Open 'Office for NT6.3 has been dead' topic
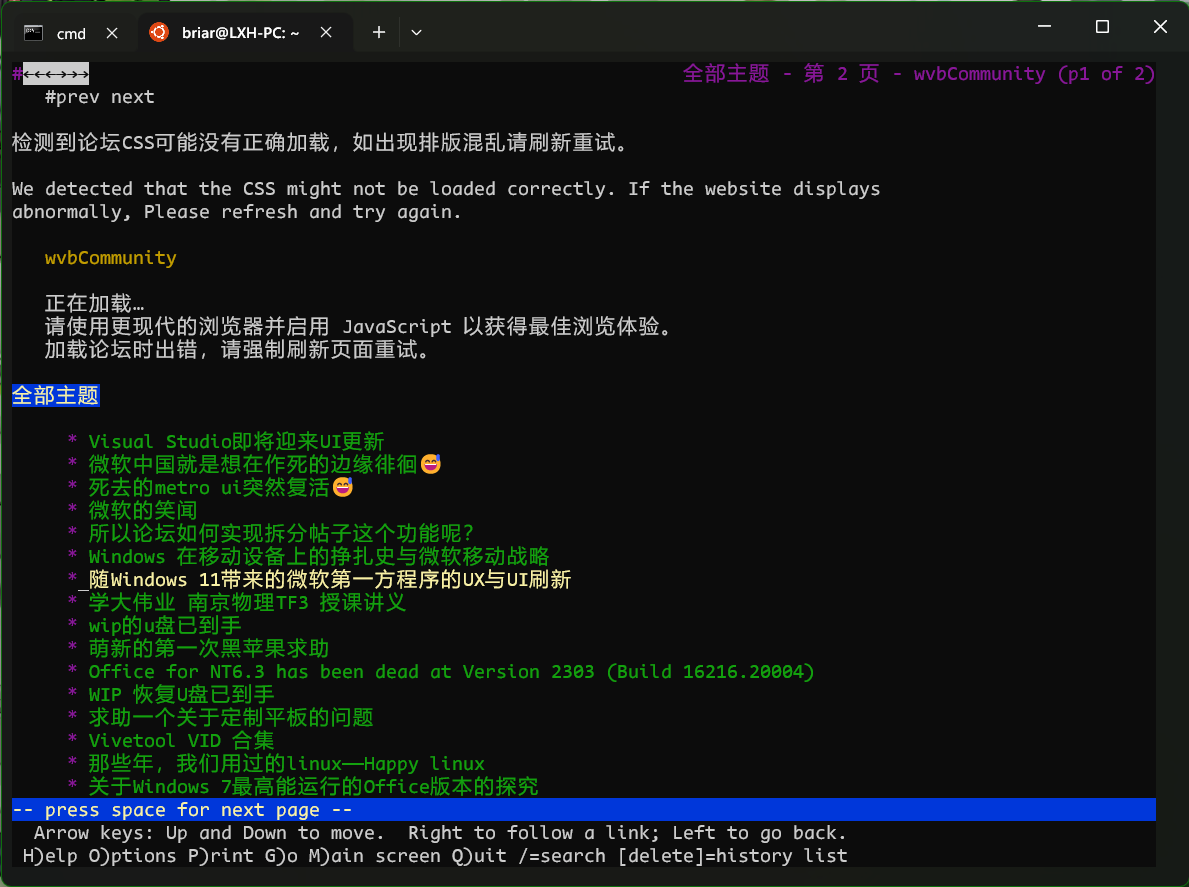The height and width of the screenshot is (887, 1189). 451,672
